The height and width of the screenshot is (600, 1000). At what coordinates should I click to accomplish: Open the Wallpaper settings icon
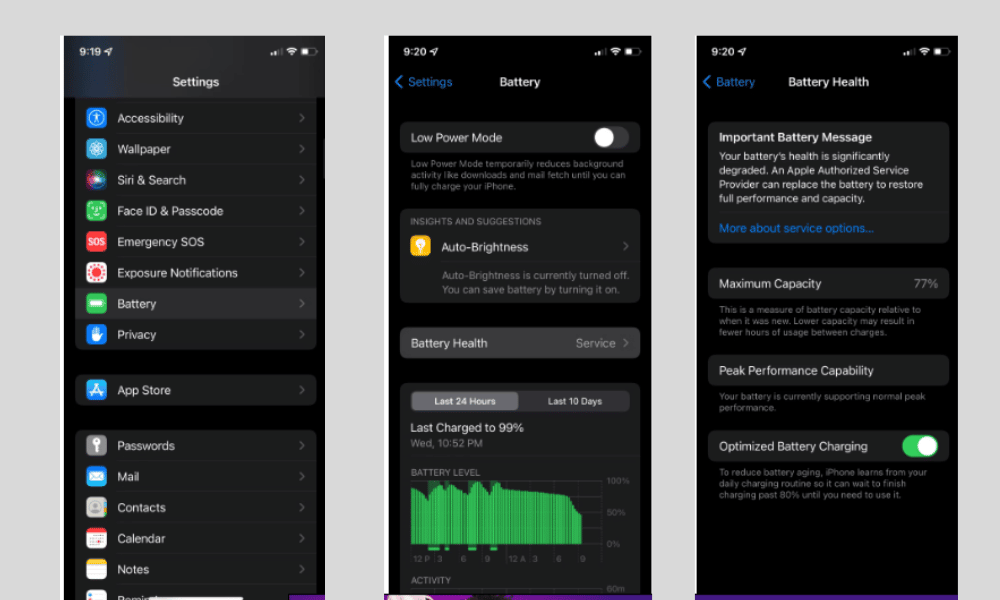pos(96,149)
